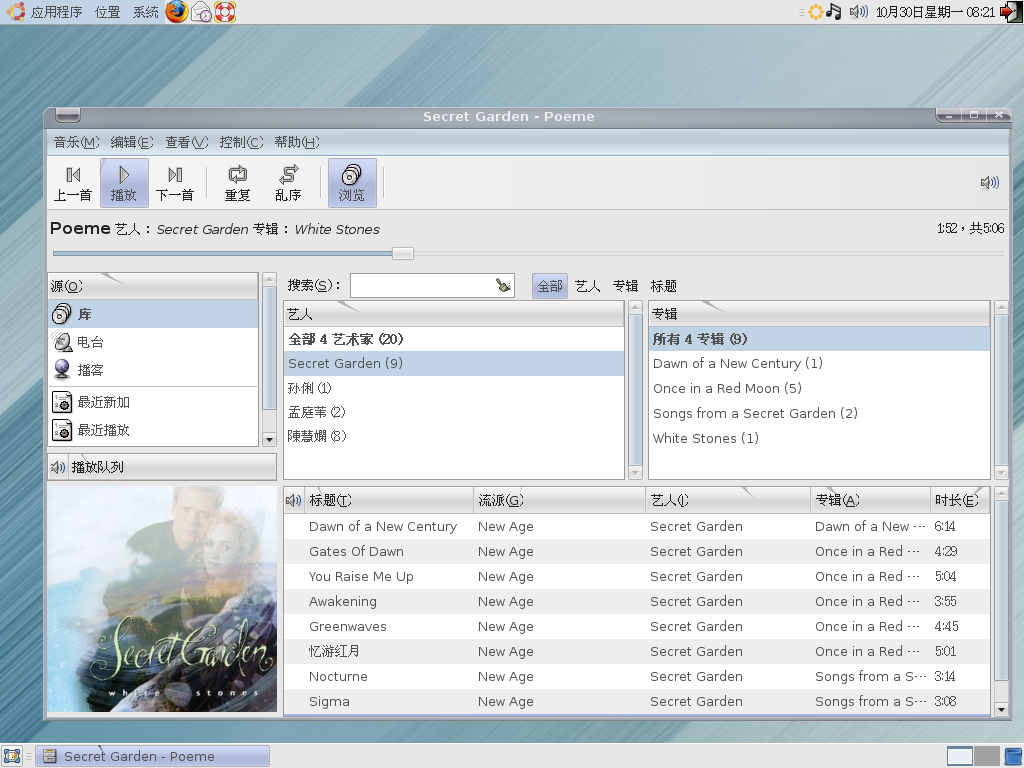Select artist 孟庭苇 (2)
Screen dimensions: 1024x768
[x=454, y=412]
